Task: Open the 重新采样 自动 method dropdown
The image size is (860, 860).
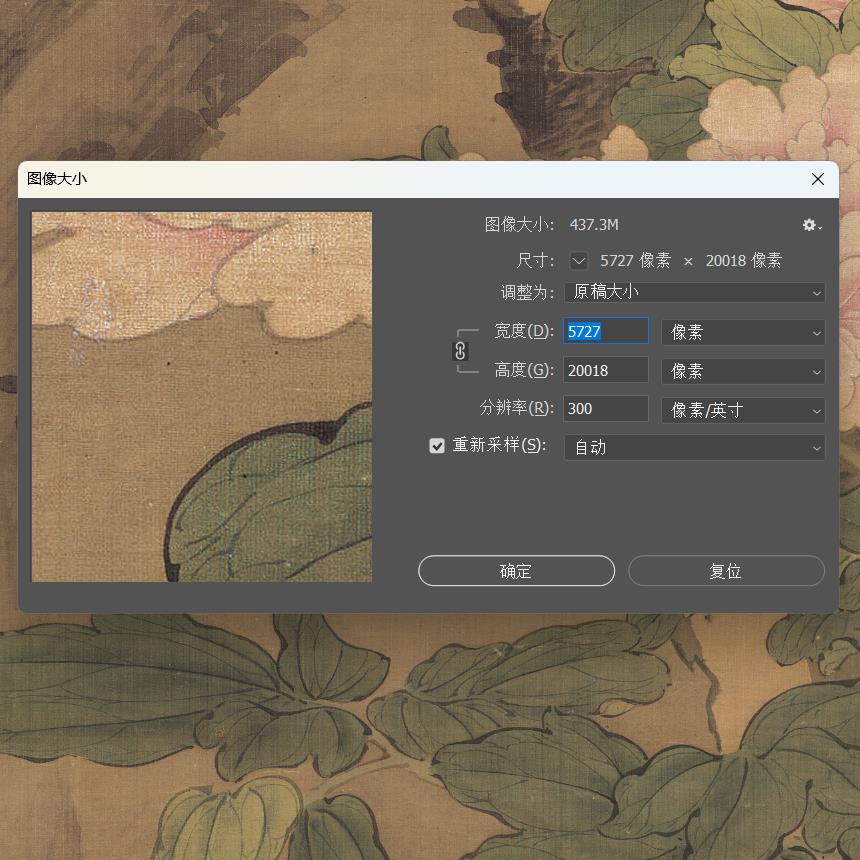Action: [694, 448]
